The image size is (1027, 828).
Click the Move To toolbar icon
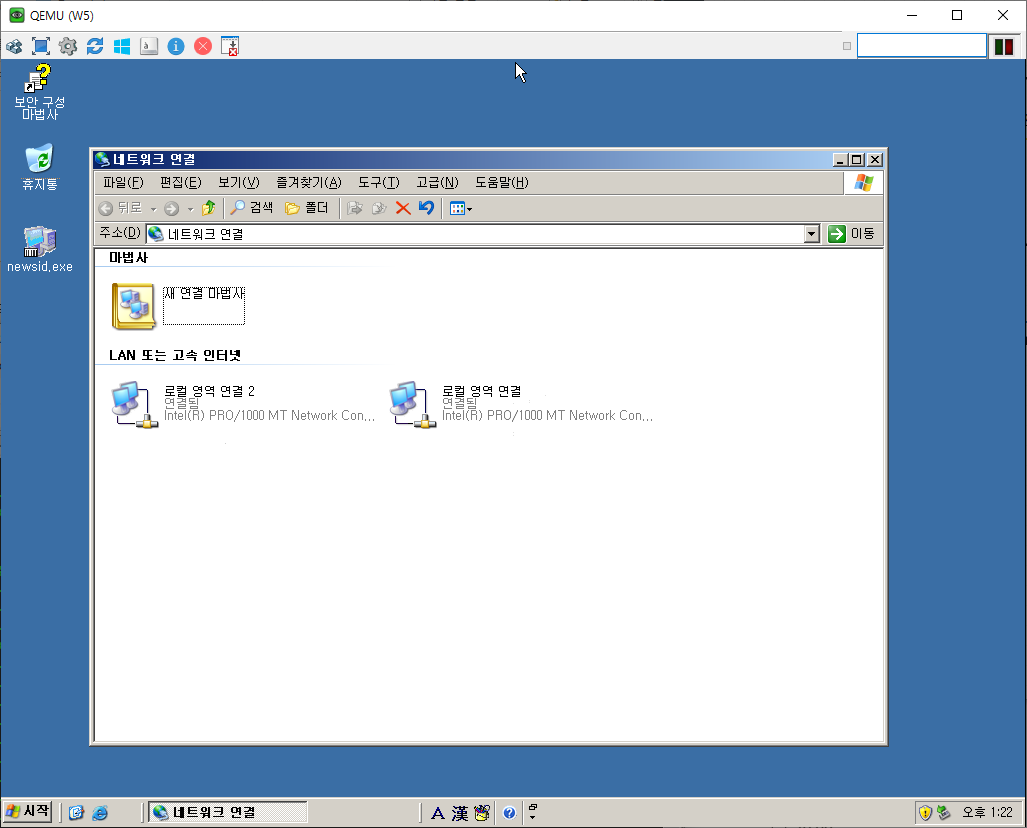click(354, 208)
